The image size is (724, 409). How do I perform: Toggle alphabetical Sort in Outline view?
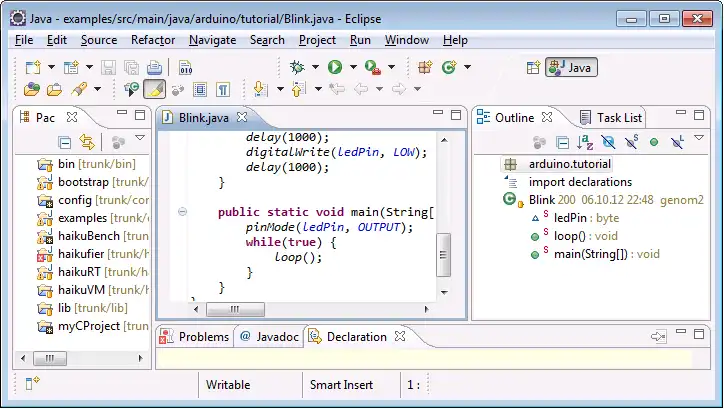pyautogui.click(x=585, y=142)
